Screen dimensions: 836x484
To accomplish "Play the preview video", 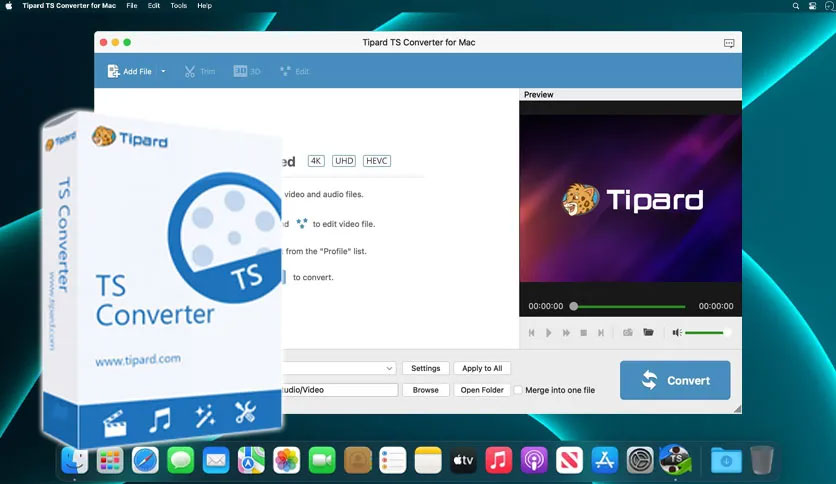I will pos(549,333).
